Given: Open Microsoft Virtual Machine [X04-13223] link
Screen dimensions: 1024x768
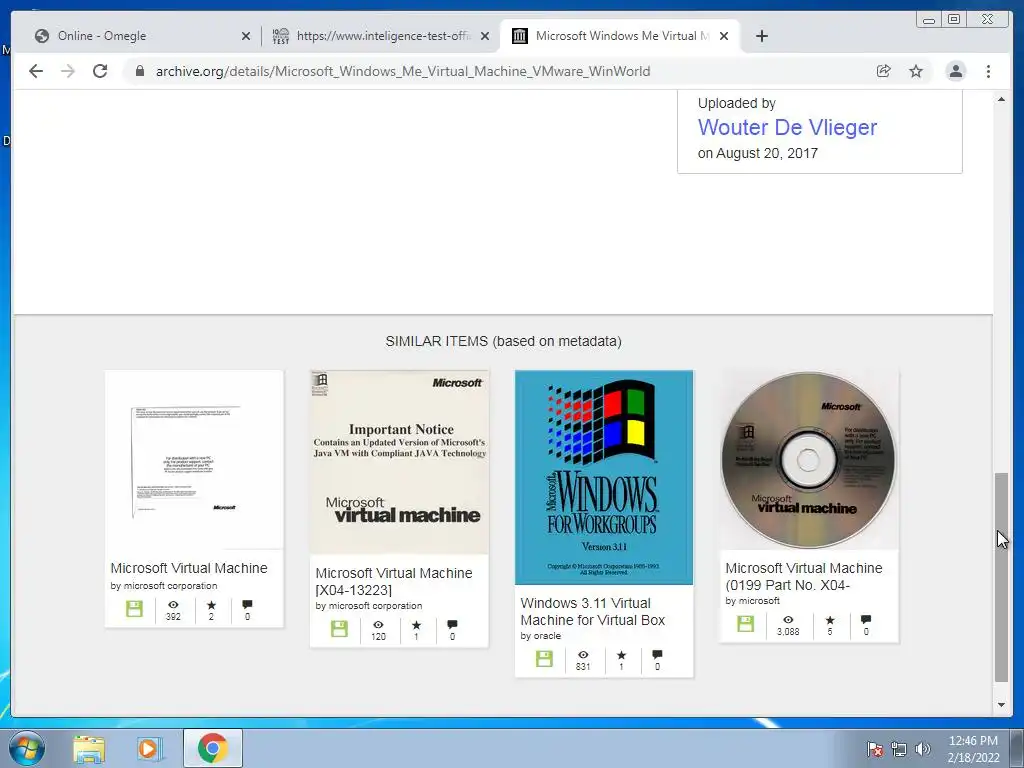Looking at the screenshot, I should pyautogui.click(x=394, y=581).
